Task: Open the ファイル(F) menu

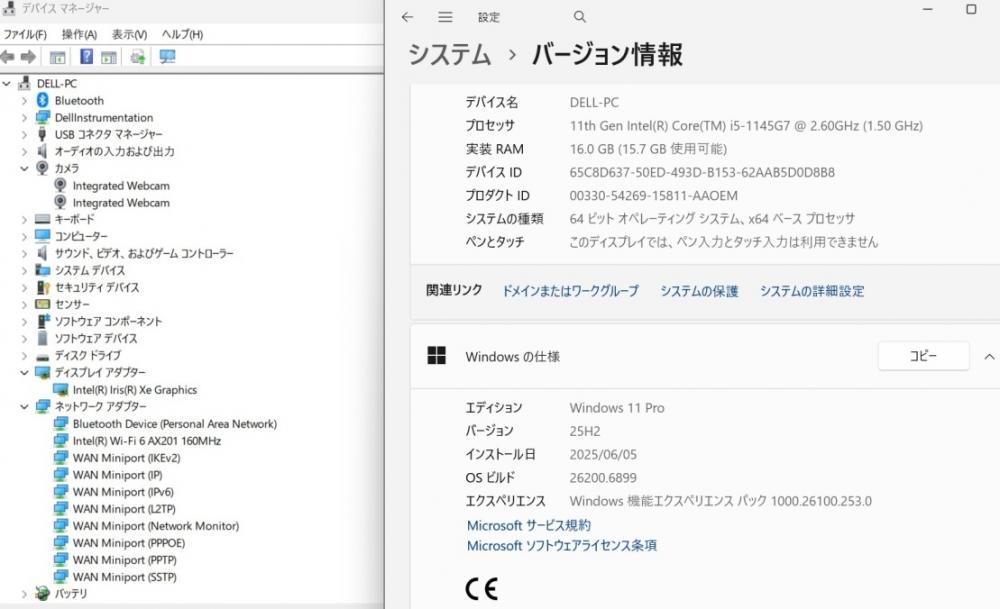Action: (25, 34)
